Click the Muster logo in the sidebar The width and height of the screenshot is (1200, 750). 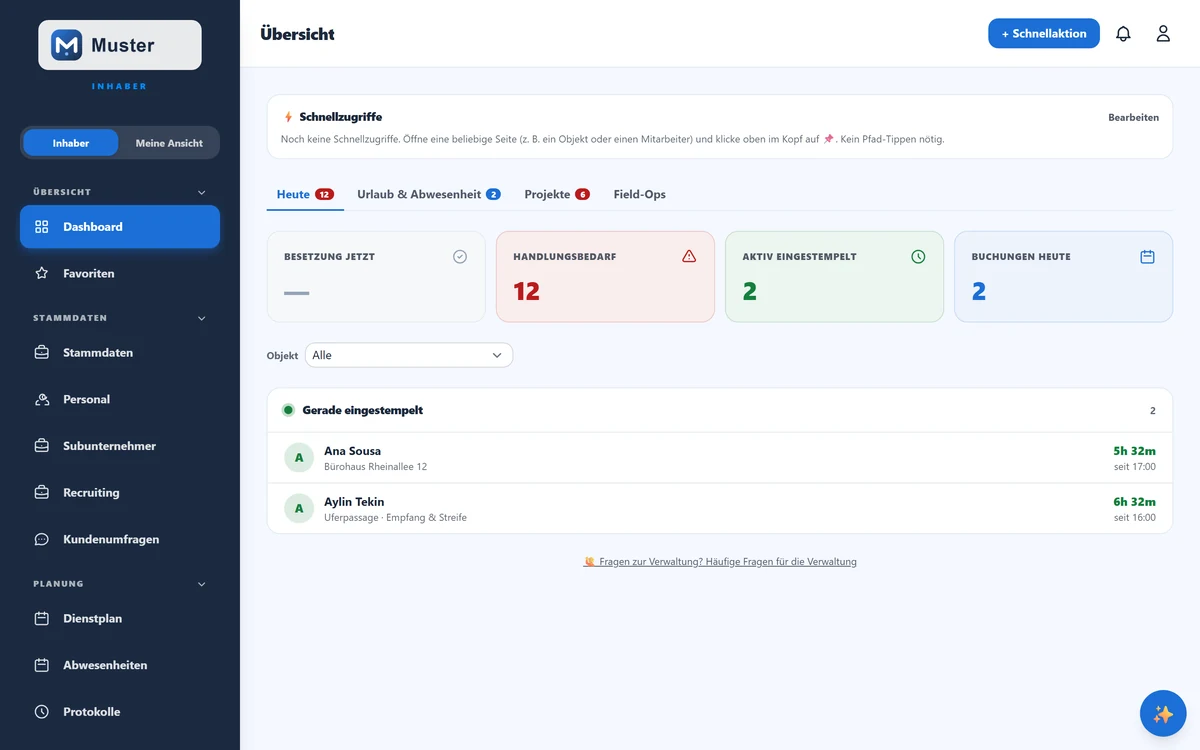(120, 45)
